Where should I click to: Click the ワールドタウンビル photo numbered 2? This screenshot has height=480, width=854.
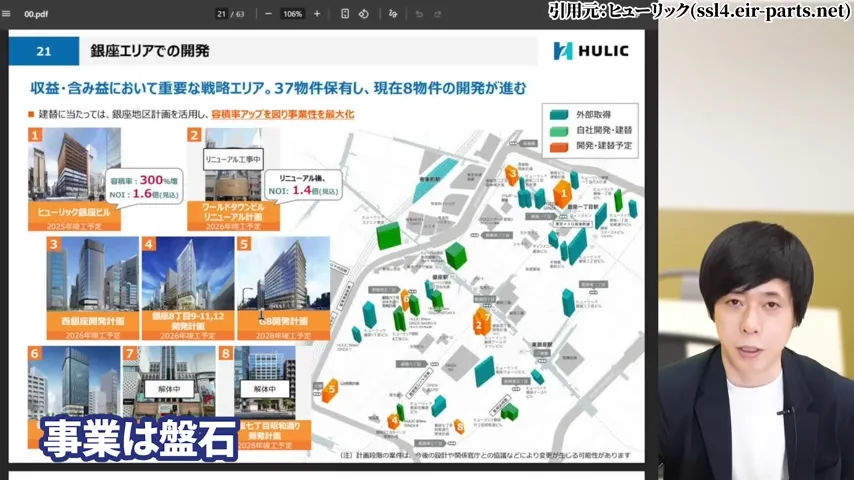[x=234, y=165]
